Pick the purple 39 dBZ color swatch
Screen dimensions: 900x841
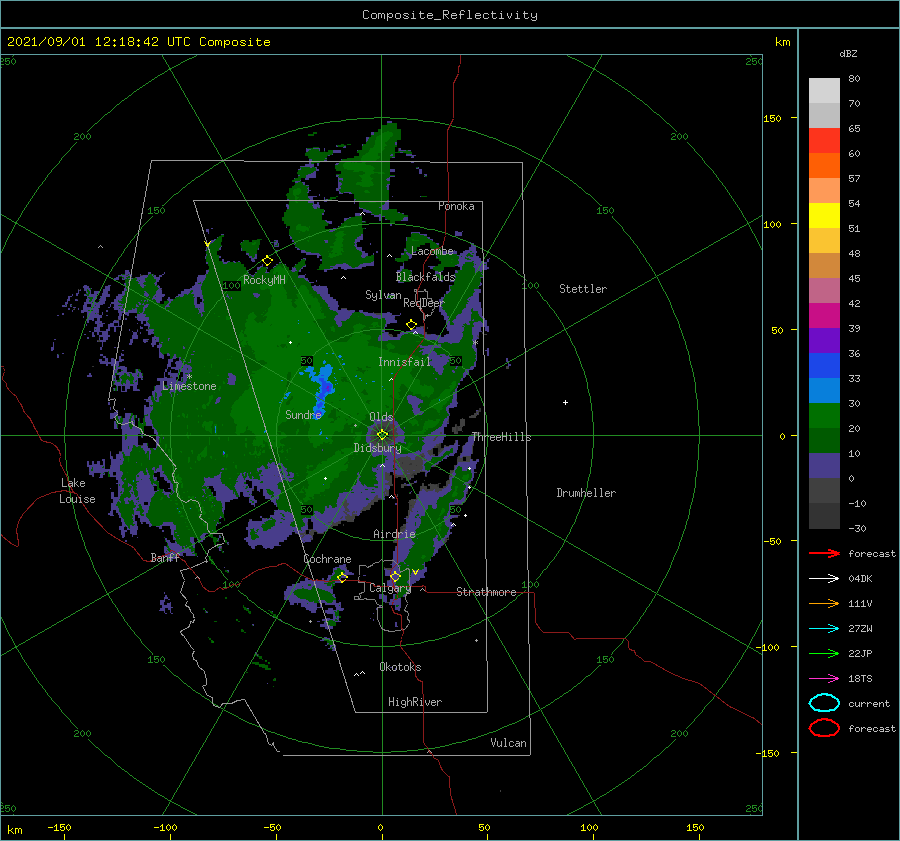[824, 340]
